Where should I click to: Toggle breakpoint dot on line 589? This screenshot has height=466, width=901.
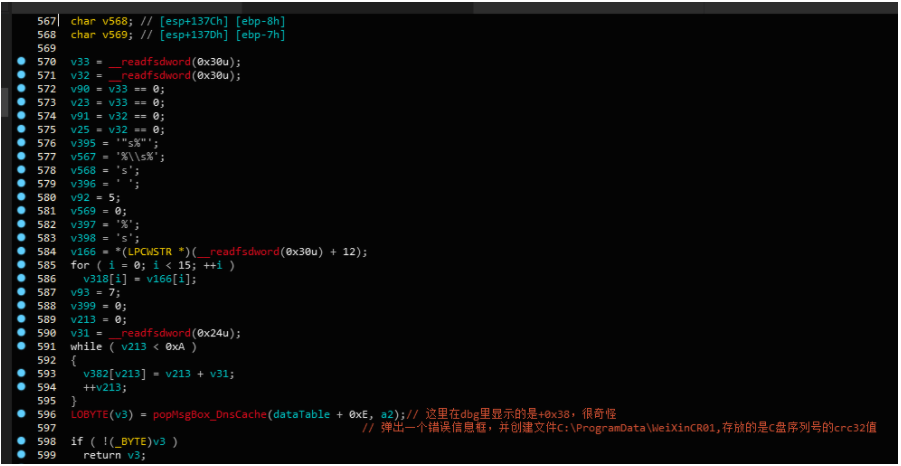[21, 319]
